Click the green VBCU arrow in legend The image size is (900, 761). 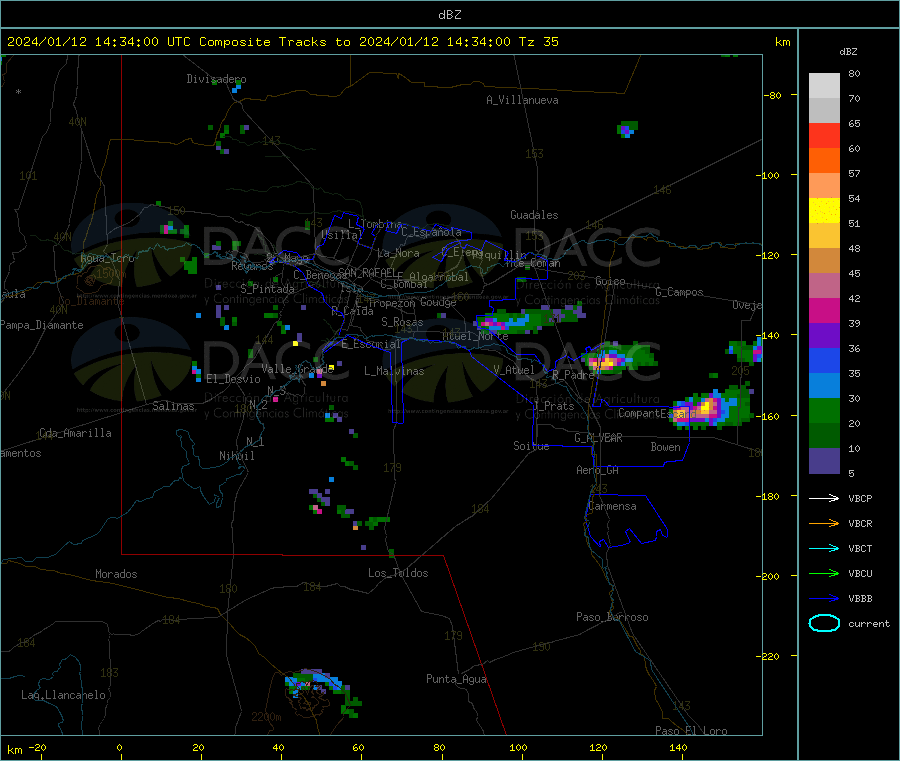[824, 573]
